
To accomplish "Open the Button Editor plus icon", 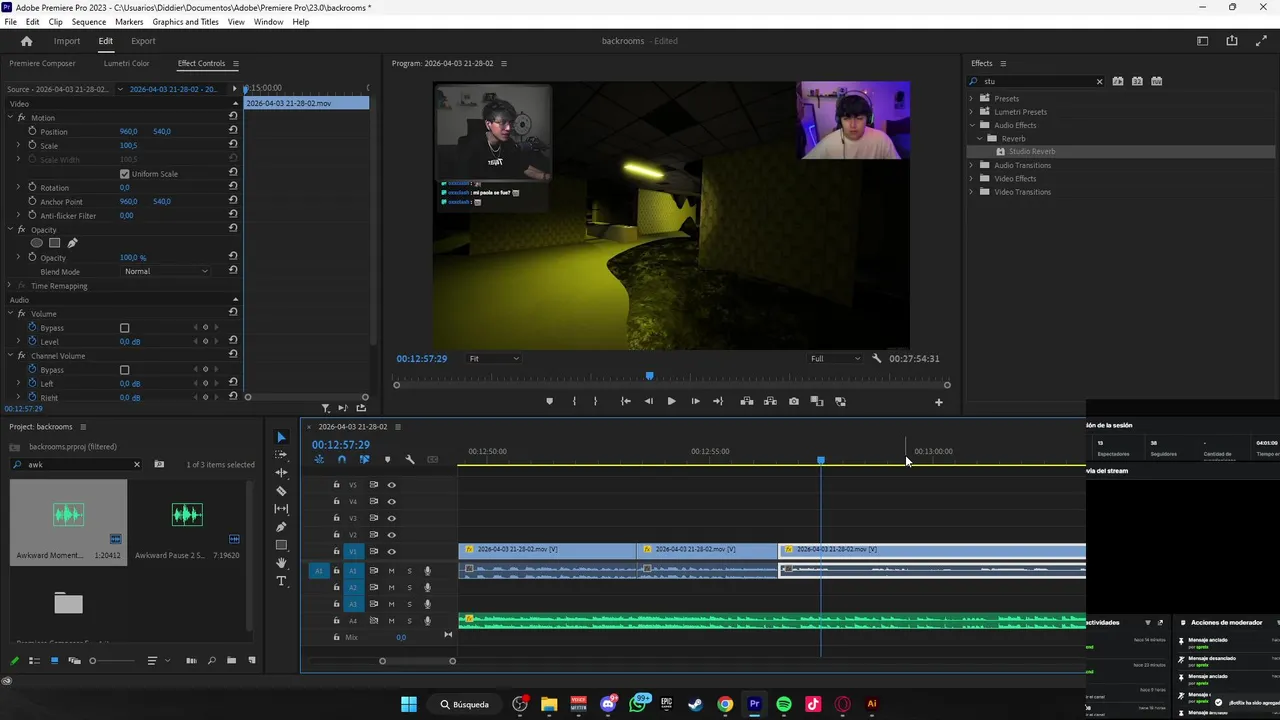I will coord(938,402).
